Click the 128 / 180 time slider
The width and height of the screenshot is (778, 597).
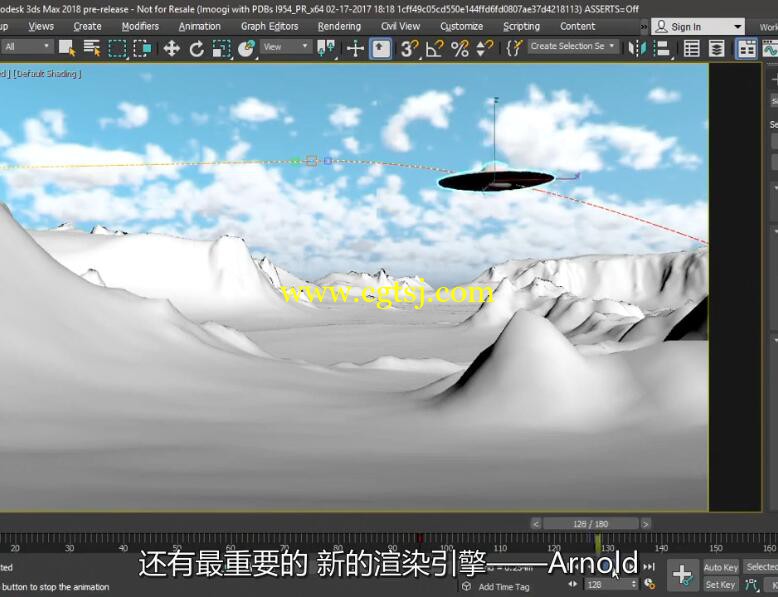pos(590,524)
